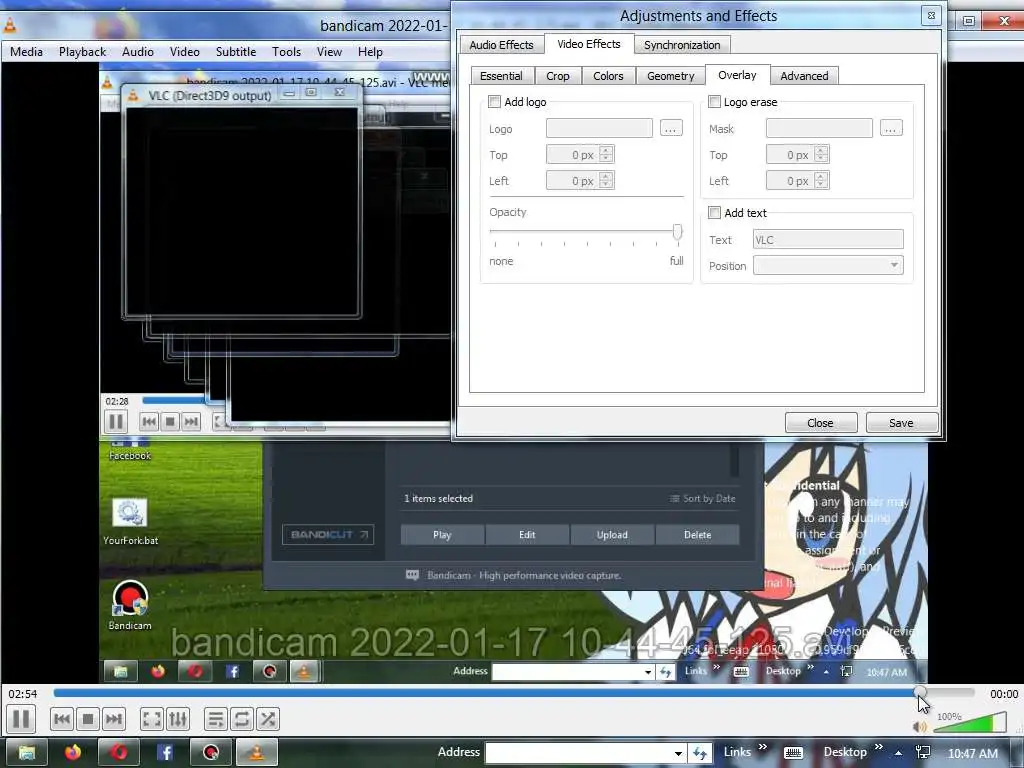Open the Media menu
The width and height of the screenshot is (1024, 768).
coord(26,52)
